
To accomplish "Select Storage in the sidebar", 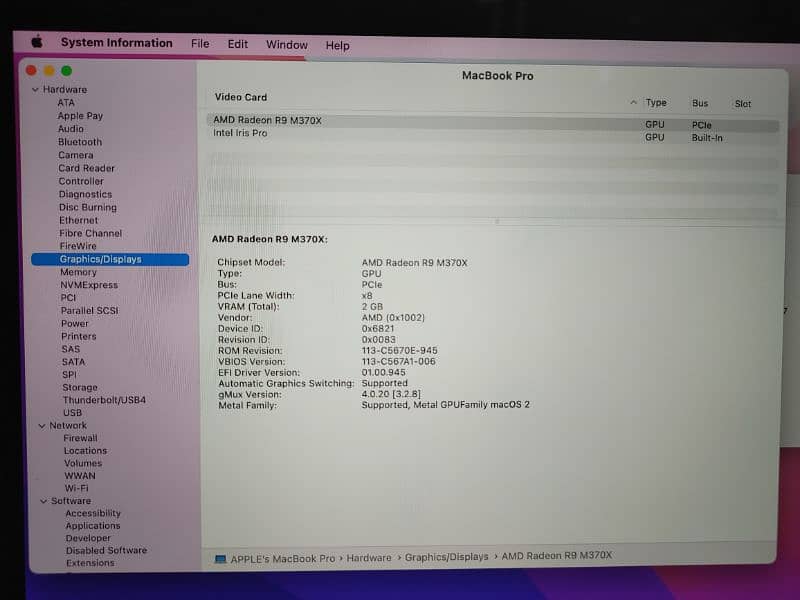I will coord(80,387).
